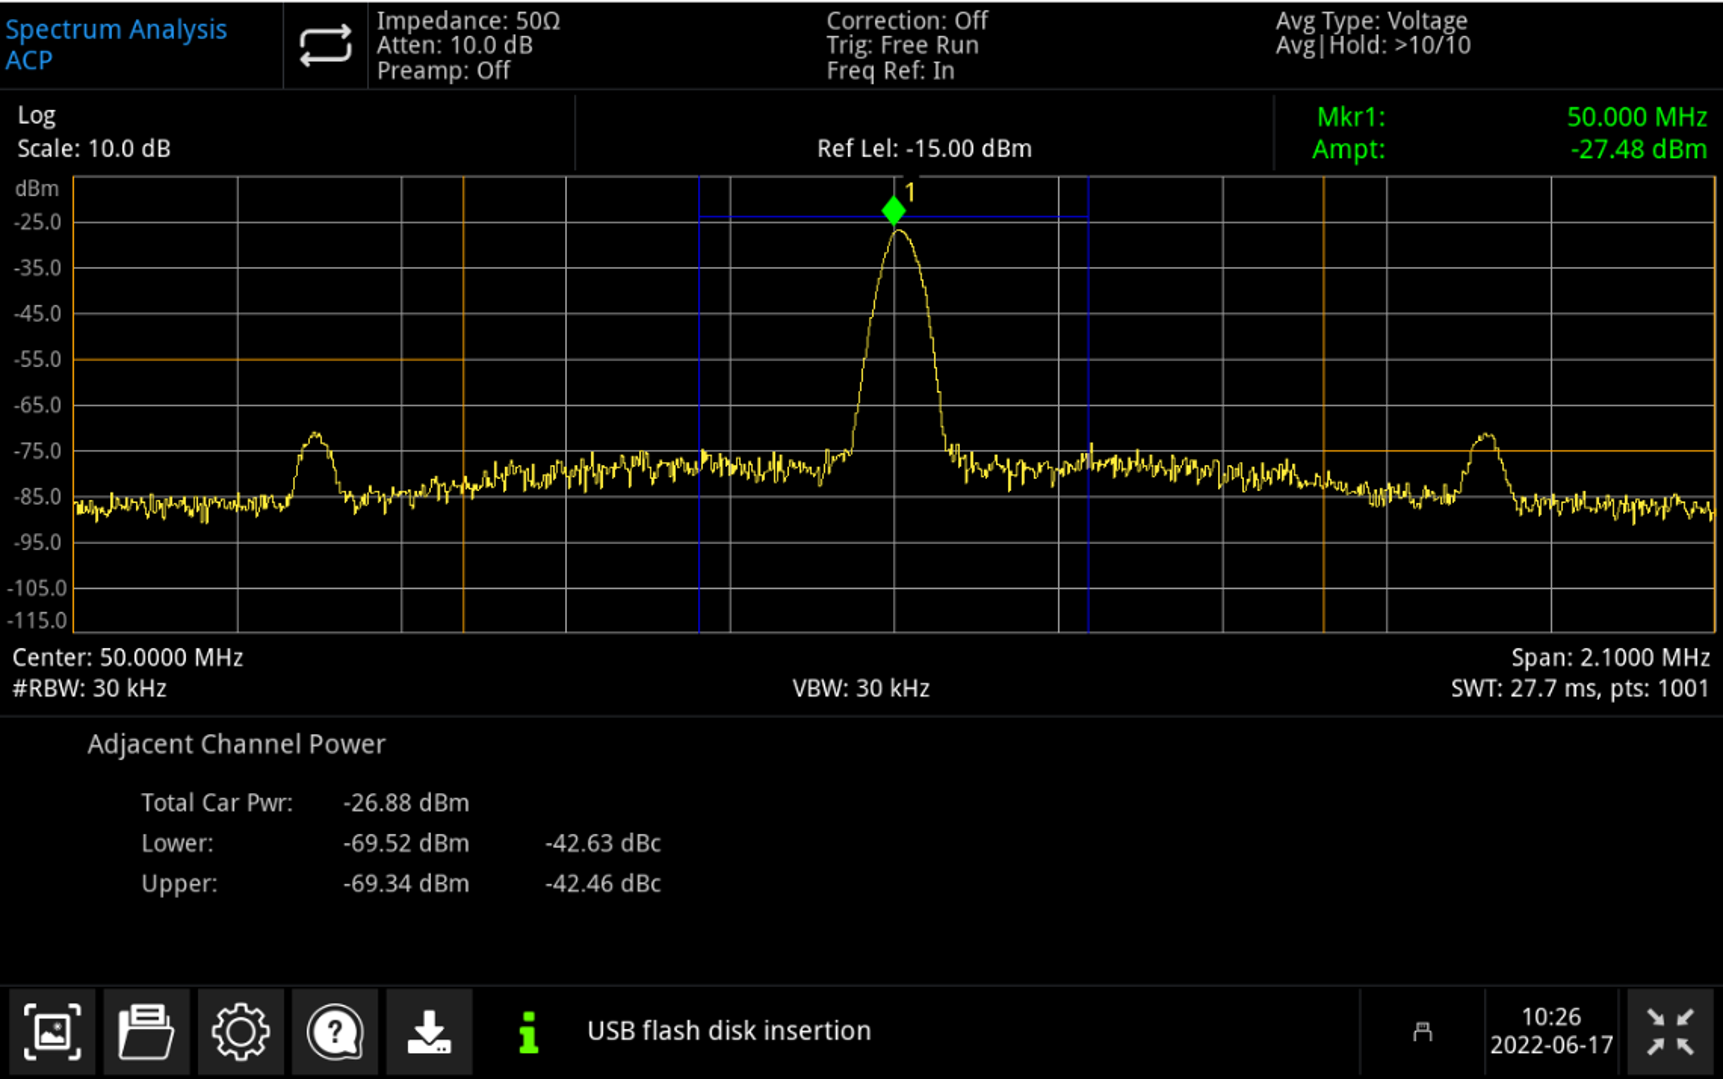1723x1079 pixels.
Task: Open the system settings gear
Action: pos(240,1031)
